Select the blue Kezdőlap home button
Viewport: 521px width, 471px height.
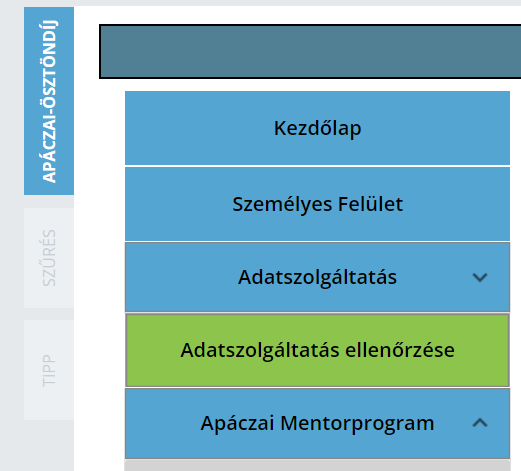pos(317,128)
